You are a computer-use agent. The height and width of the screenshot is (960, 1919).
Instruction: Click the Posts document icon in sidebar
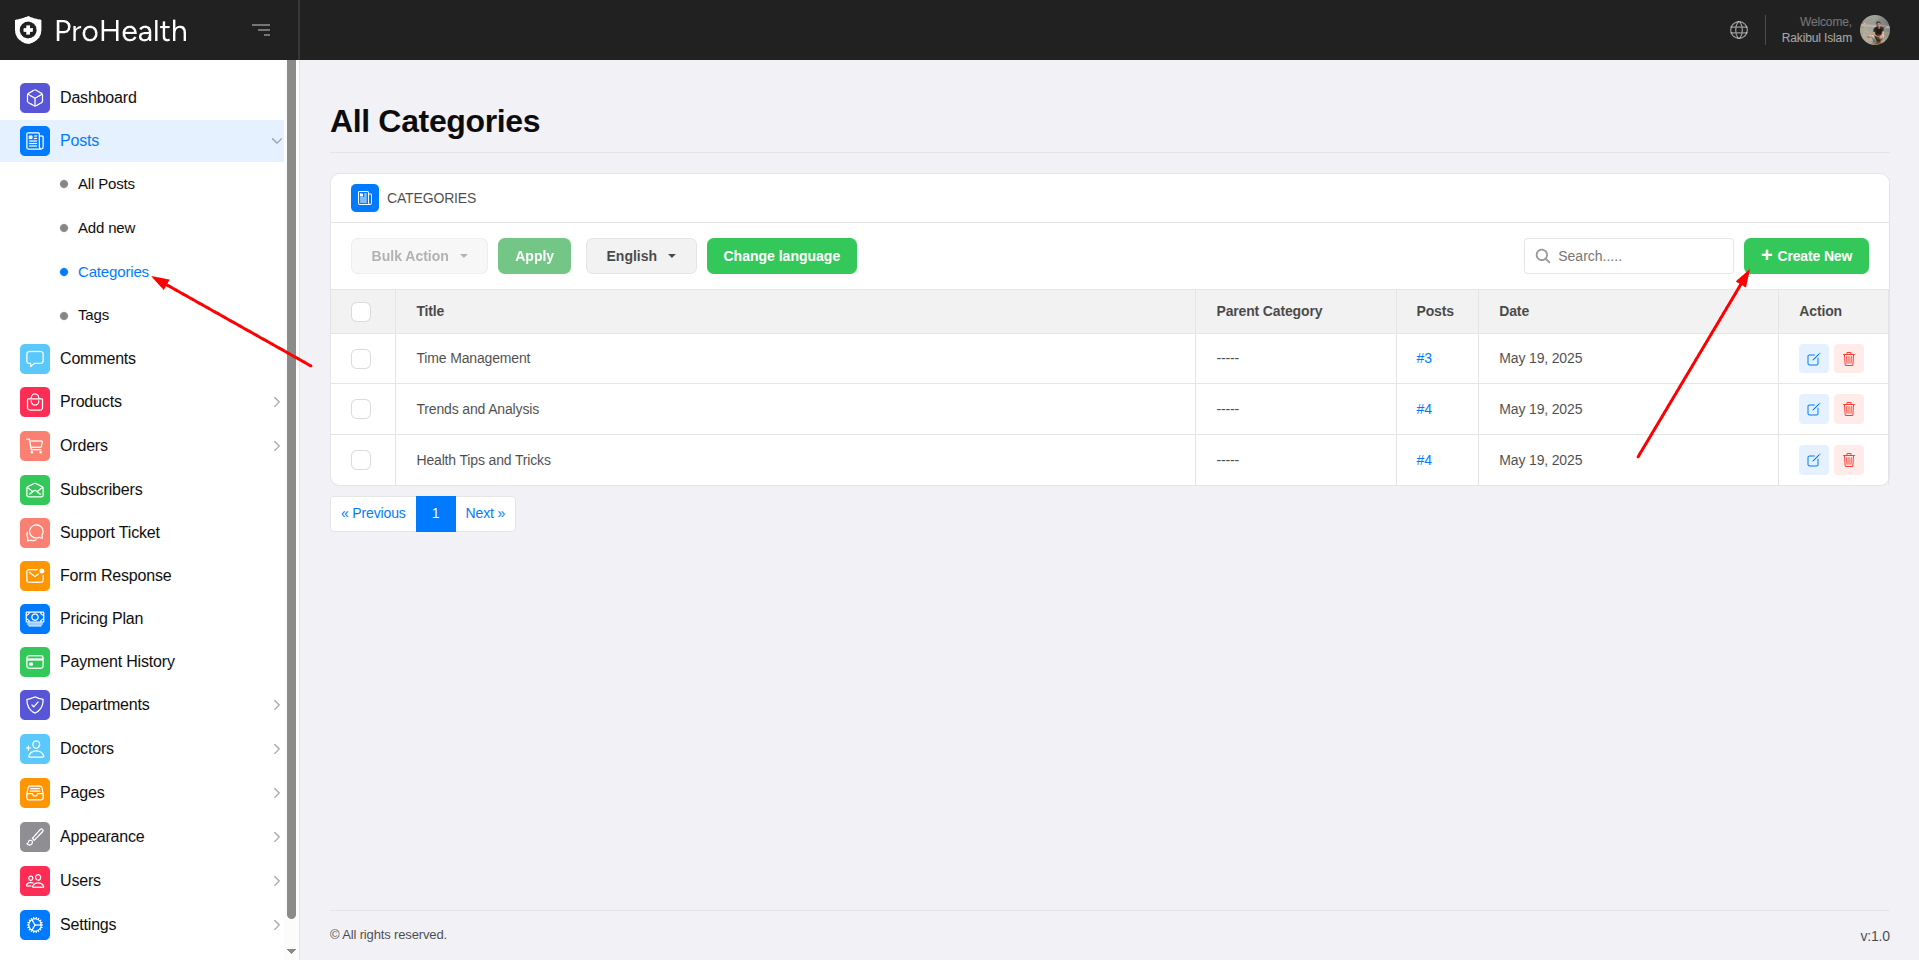pyautogui.click(x=35, y=141)
